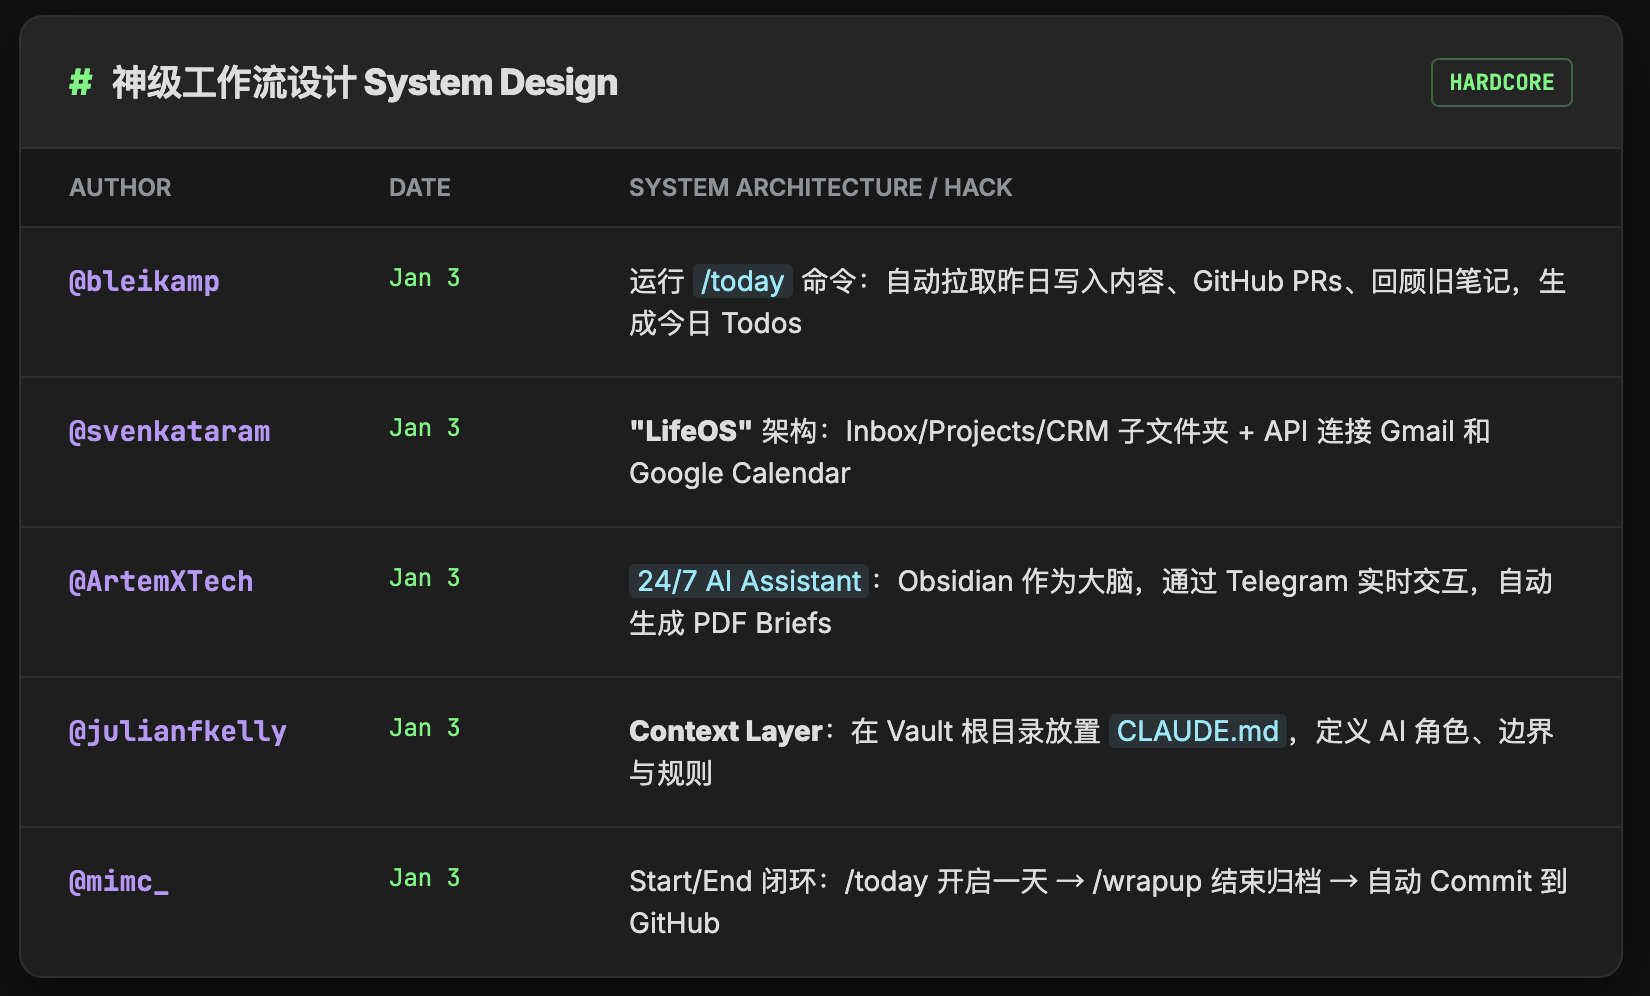Sort by the DATE column header
Image resolution: width=1650 pixels, height=996 pixels.
pyautogui.click(x=419, y=187)
